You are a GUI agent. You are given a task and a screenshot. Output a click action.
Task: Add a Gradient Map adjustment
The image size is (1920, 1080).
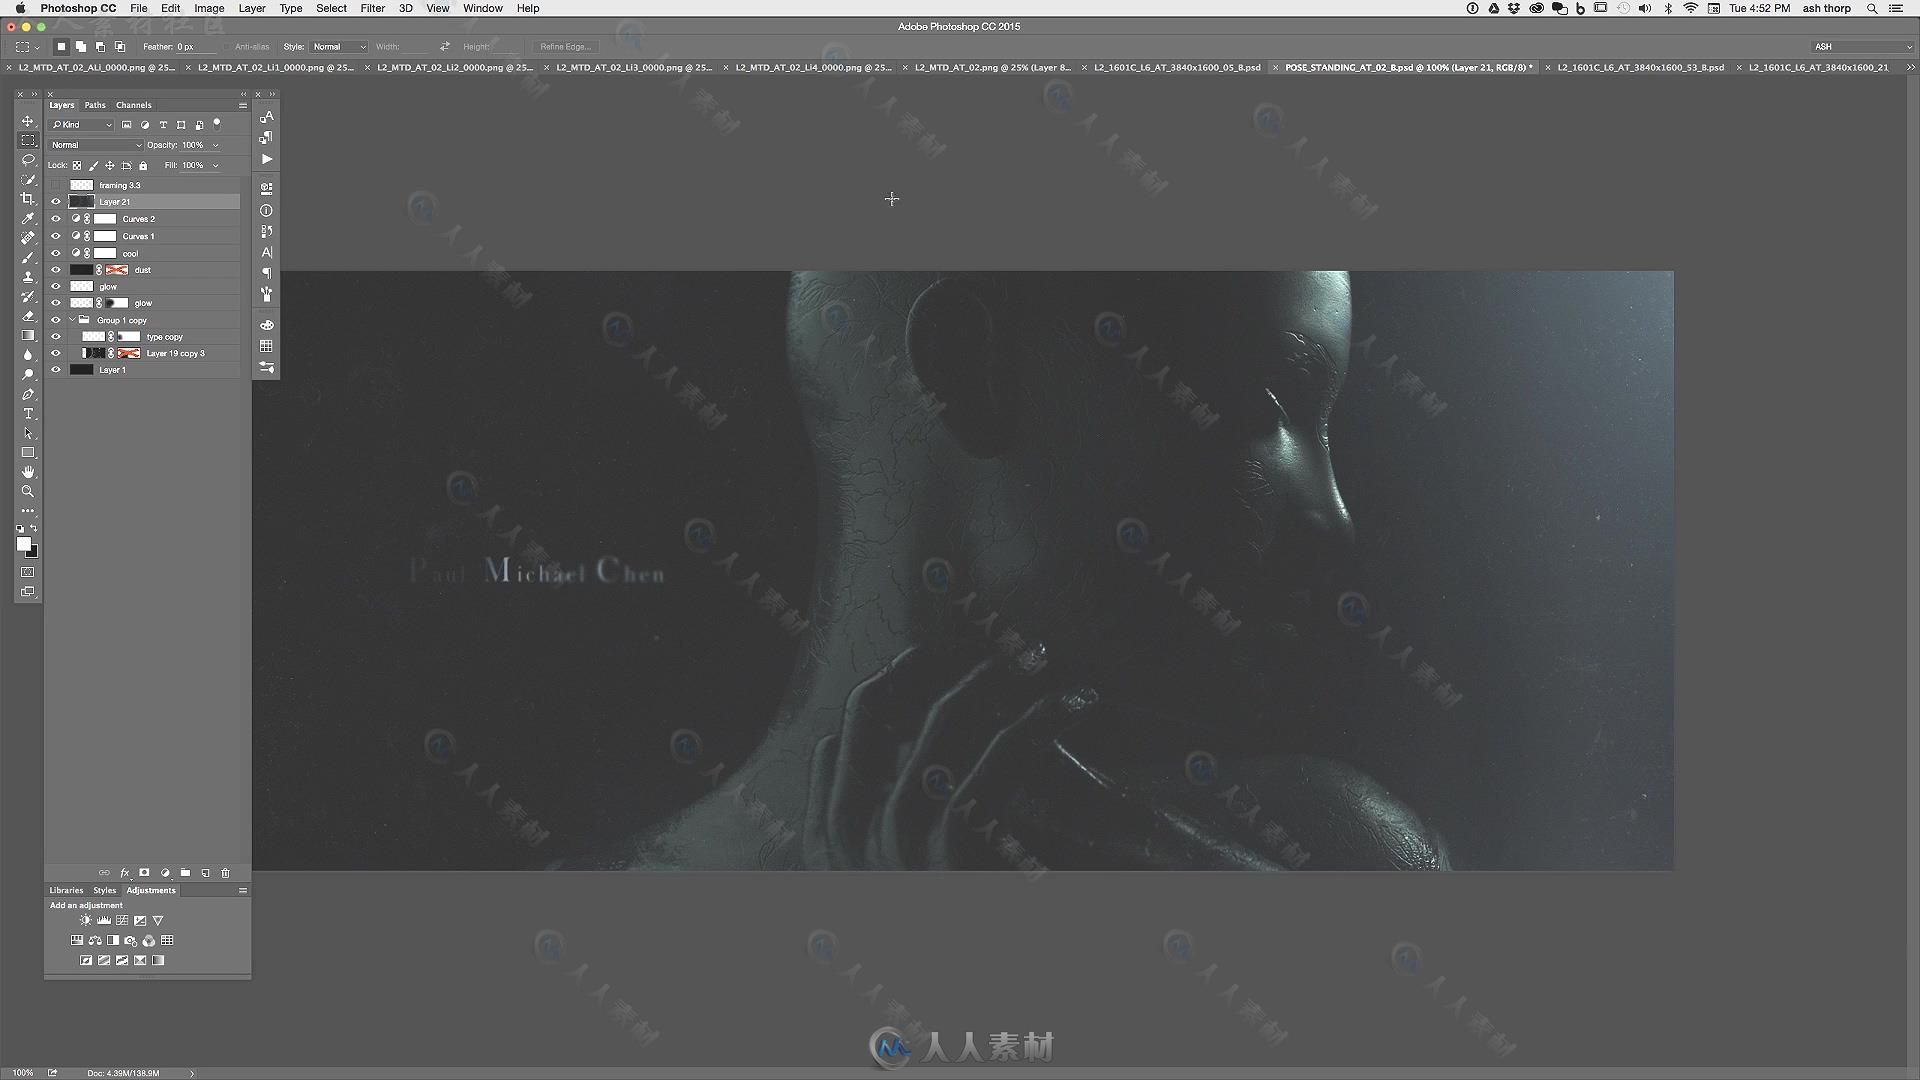click(x=158, y=961)
